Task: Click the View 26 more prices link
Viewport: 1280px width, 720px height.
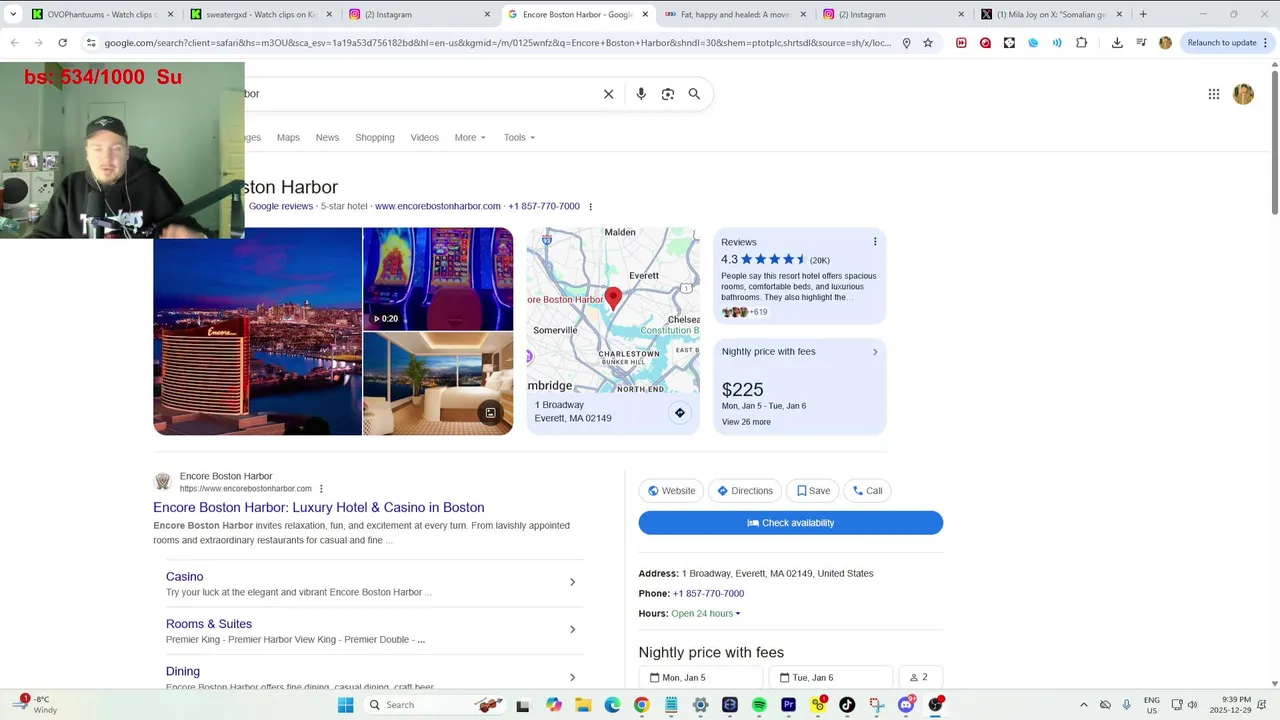Action: [x=746, y=422]
